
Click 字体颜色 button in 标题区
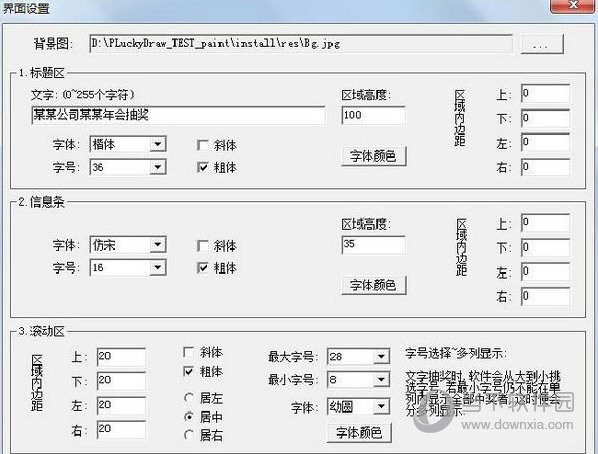pos(374,156)
